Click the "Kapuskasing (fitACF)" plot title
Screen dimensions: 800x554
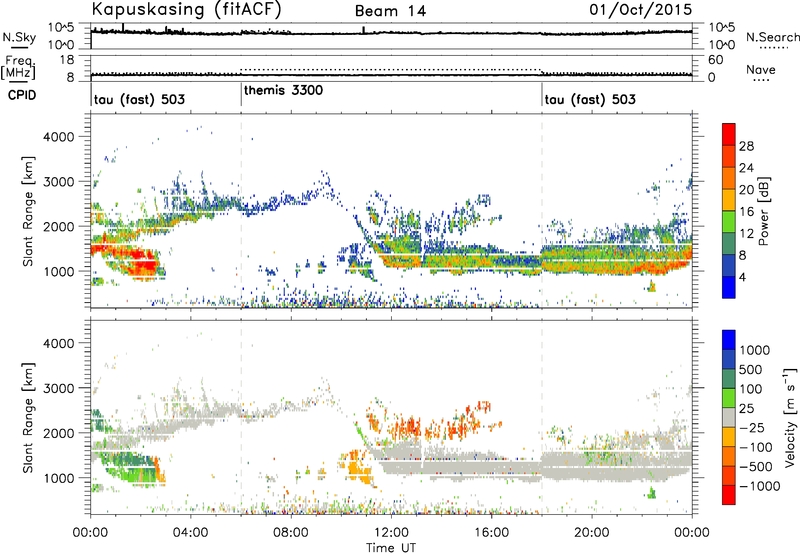click(x=186, y=10)
